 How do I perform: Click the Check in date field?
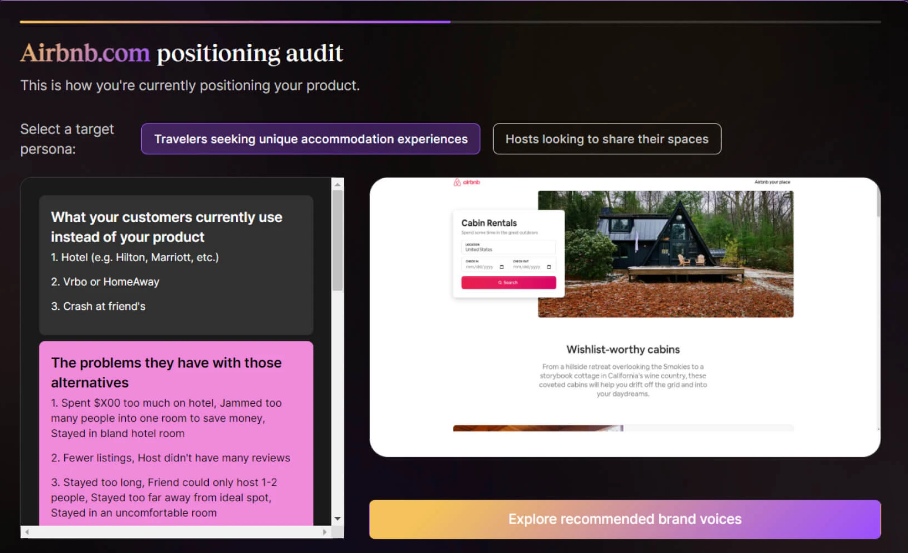pyautogui.click(x=484, y=265)
